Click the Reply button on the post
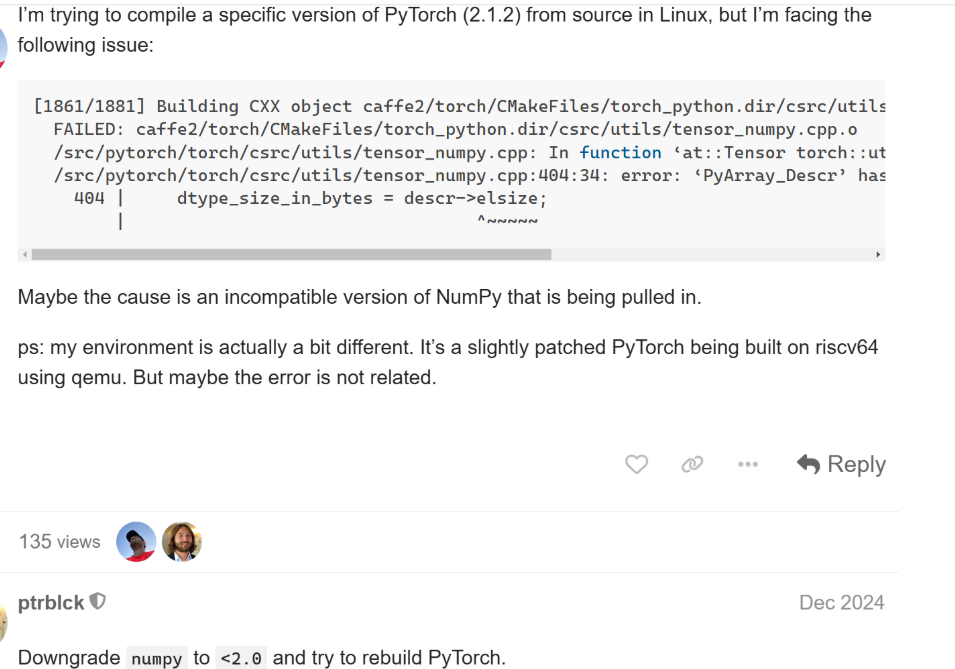955x669 pixels. click(841, 464)
